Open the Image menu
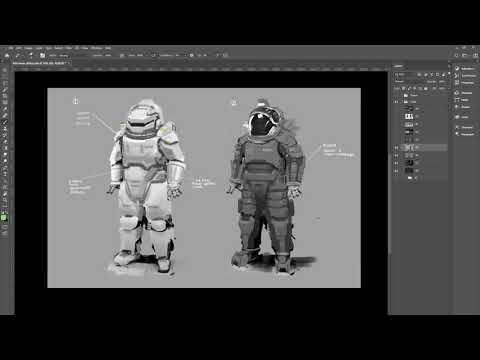 [28, 48]
